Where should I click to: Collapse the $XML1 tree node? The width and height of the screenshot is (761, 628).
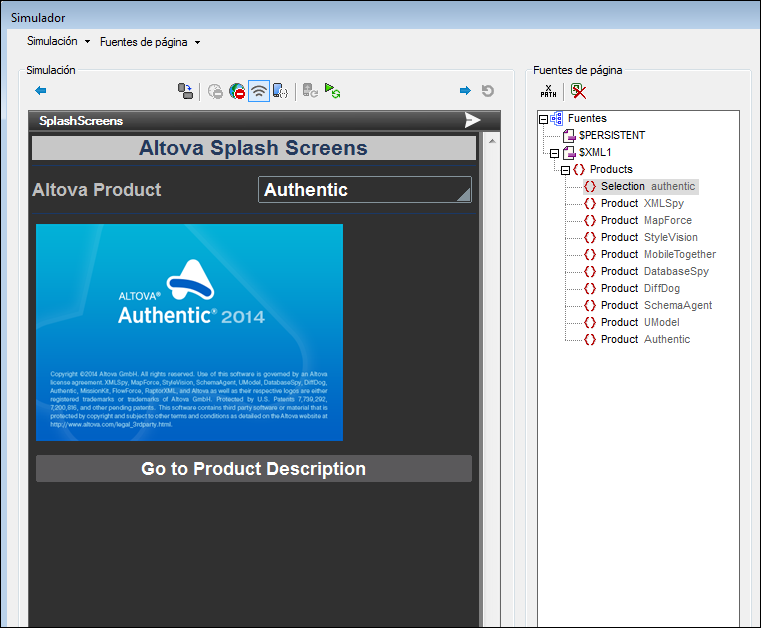555,153
